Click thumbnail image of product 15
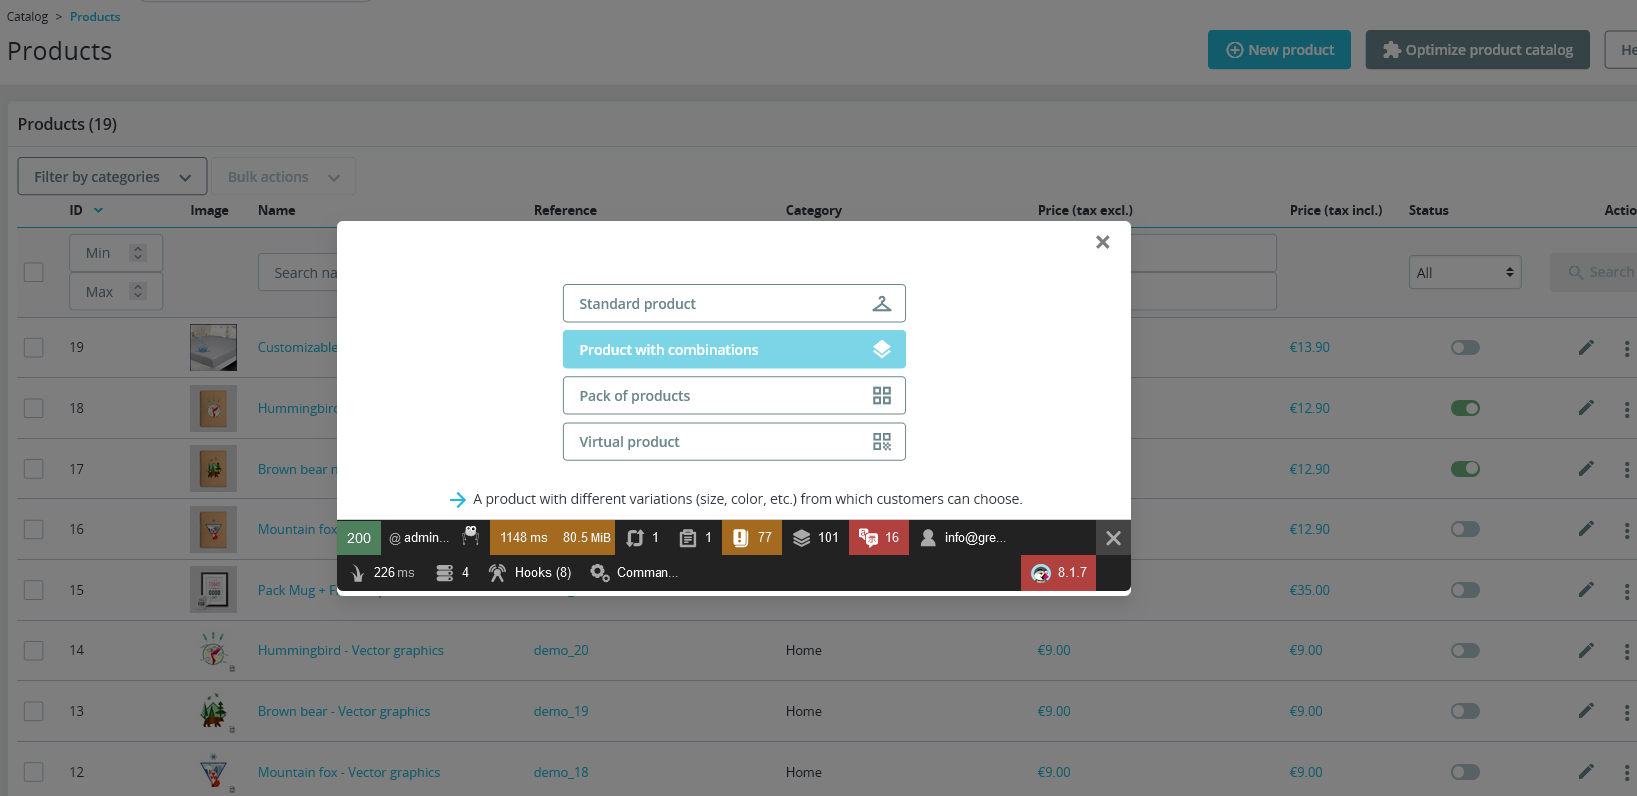 (x=213, y=590)
